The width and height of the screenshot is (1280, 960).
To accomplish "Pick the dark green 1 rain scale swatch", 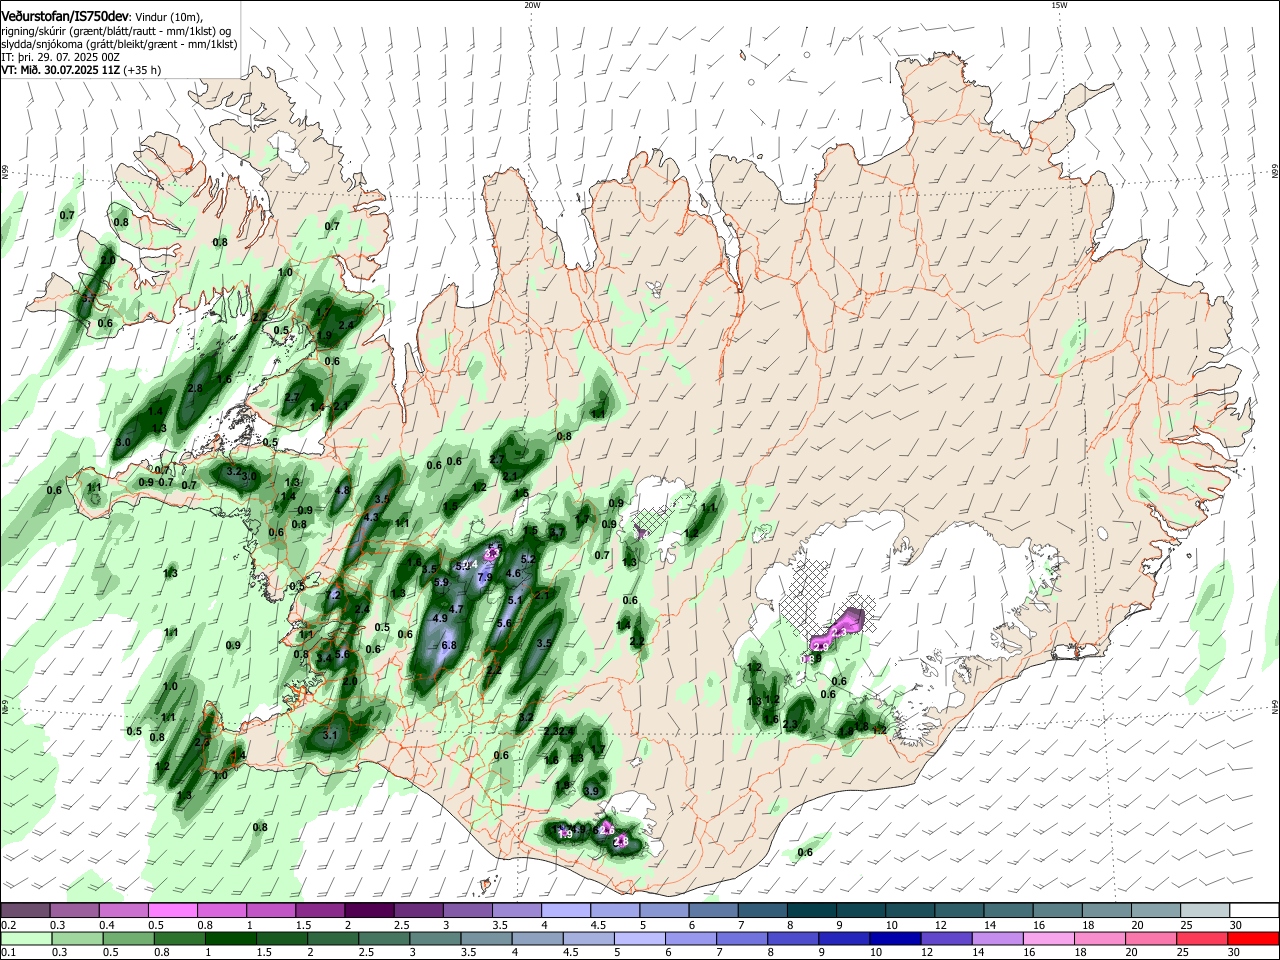I will point(231,939).
